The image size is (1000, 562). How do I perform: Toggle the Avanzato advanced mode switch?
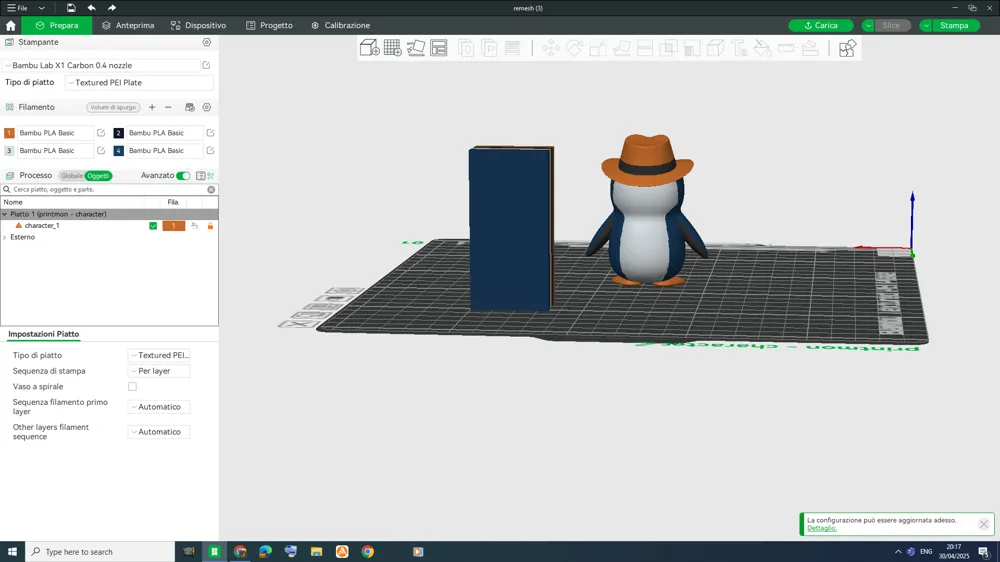click(183, 175)
